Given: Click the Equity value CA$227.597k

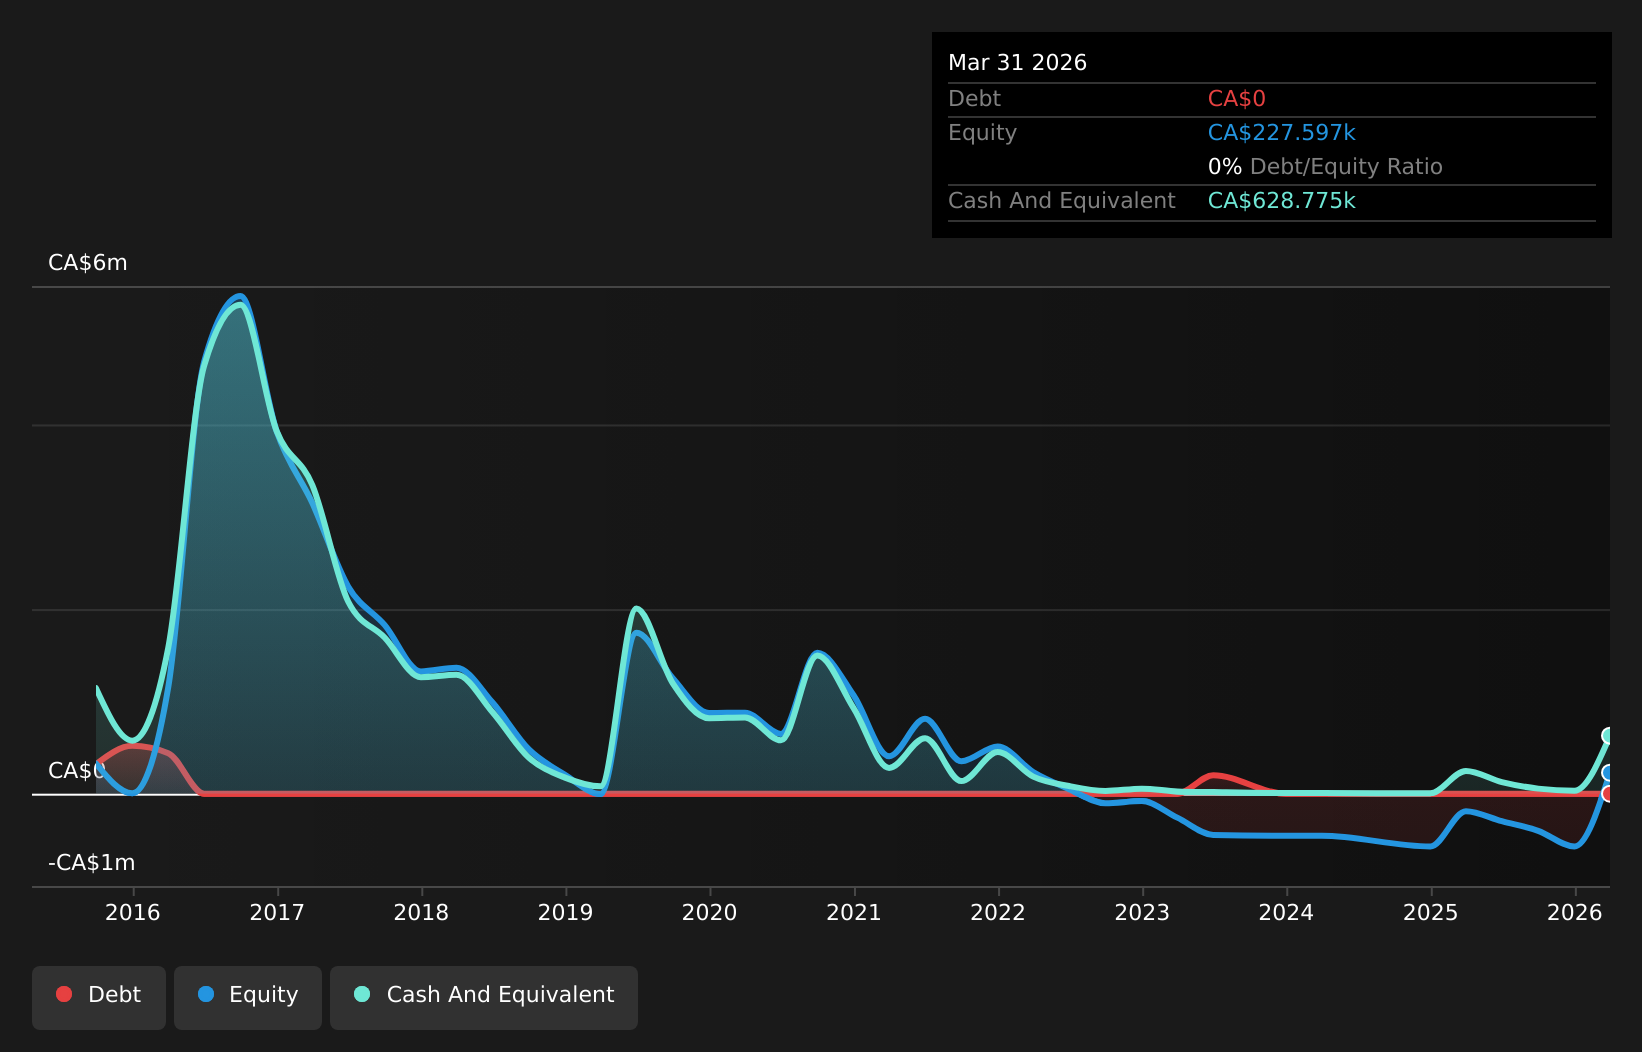Looking at the screenshot, I should point(1282,133).
